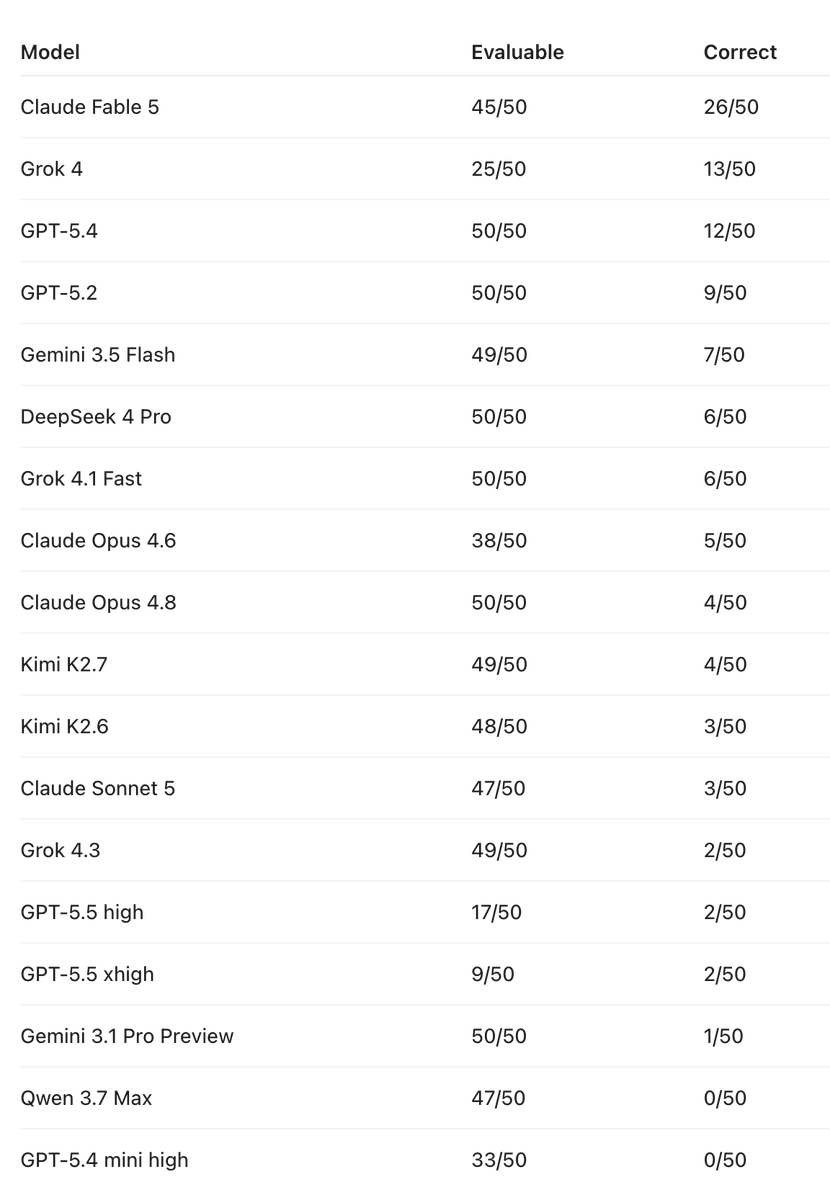Viewport: 830px width, 1200px height.
Task: Select Gemini 3.1 Pro Preview label
Action: pos(127,1037)
